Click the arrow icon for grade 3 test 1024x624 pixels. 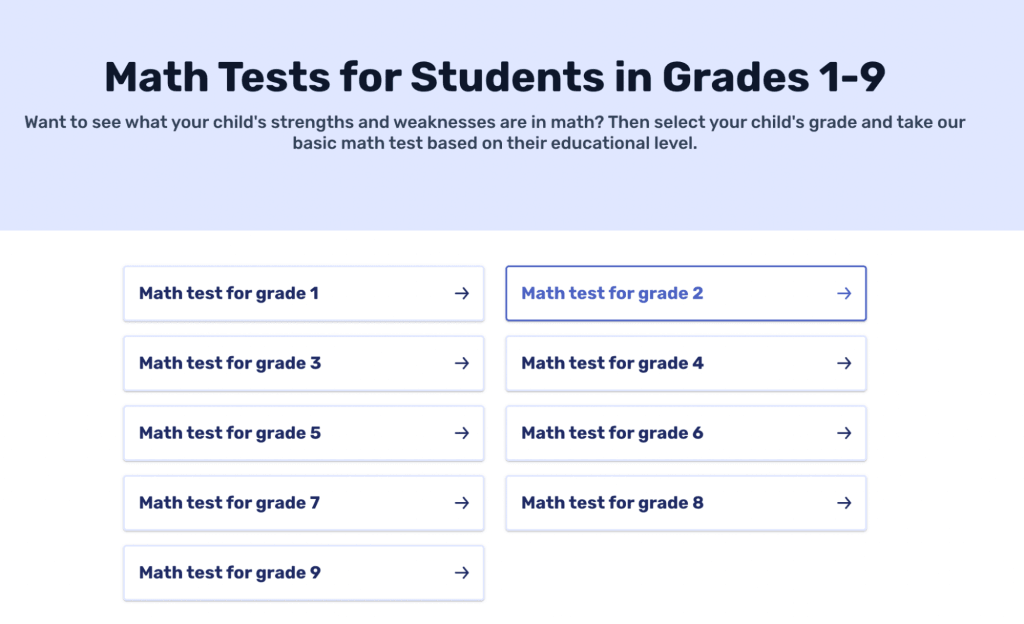(461, 363)
